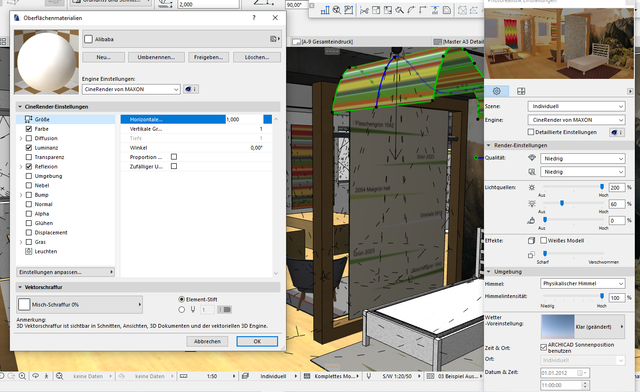Click the scissors trim icon in top toolbar

[364, 11]
